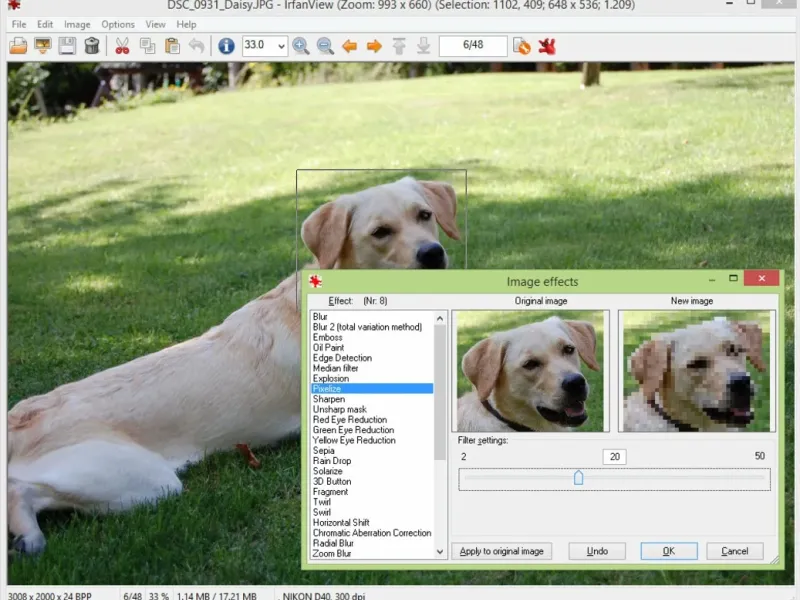Zoom in with the magnifier plus icon
The width and height of the screenshot is (800, 600).
click(x=301, y=45)
